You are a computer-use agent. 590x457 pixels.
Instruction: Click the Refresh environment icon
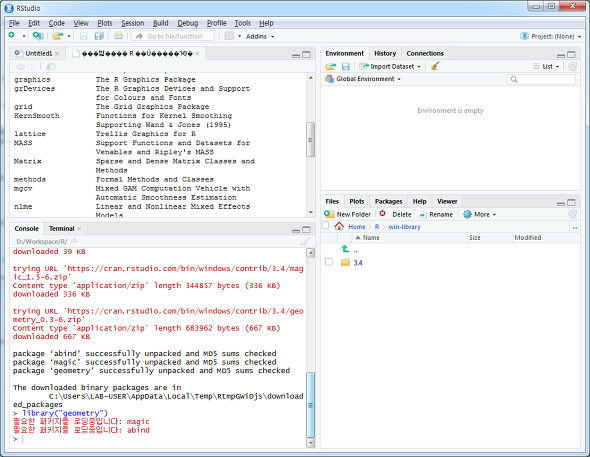click(573, 67)
